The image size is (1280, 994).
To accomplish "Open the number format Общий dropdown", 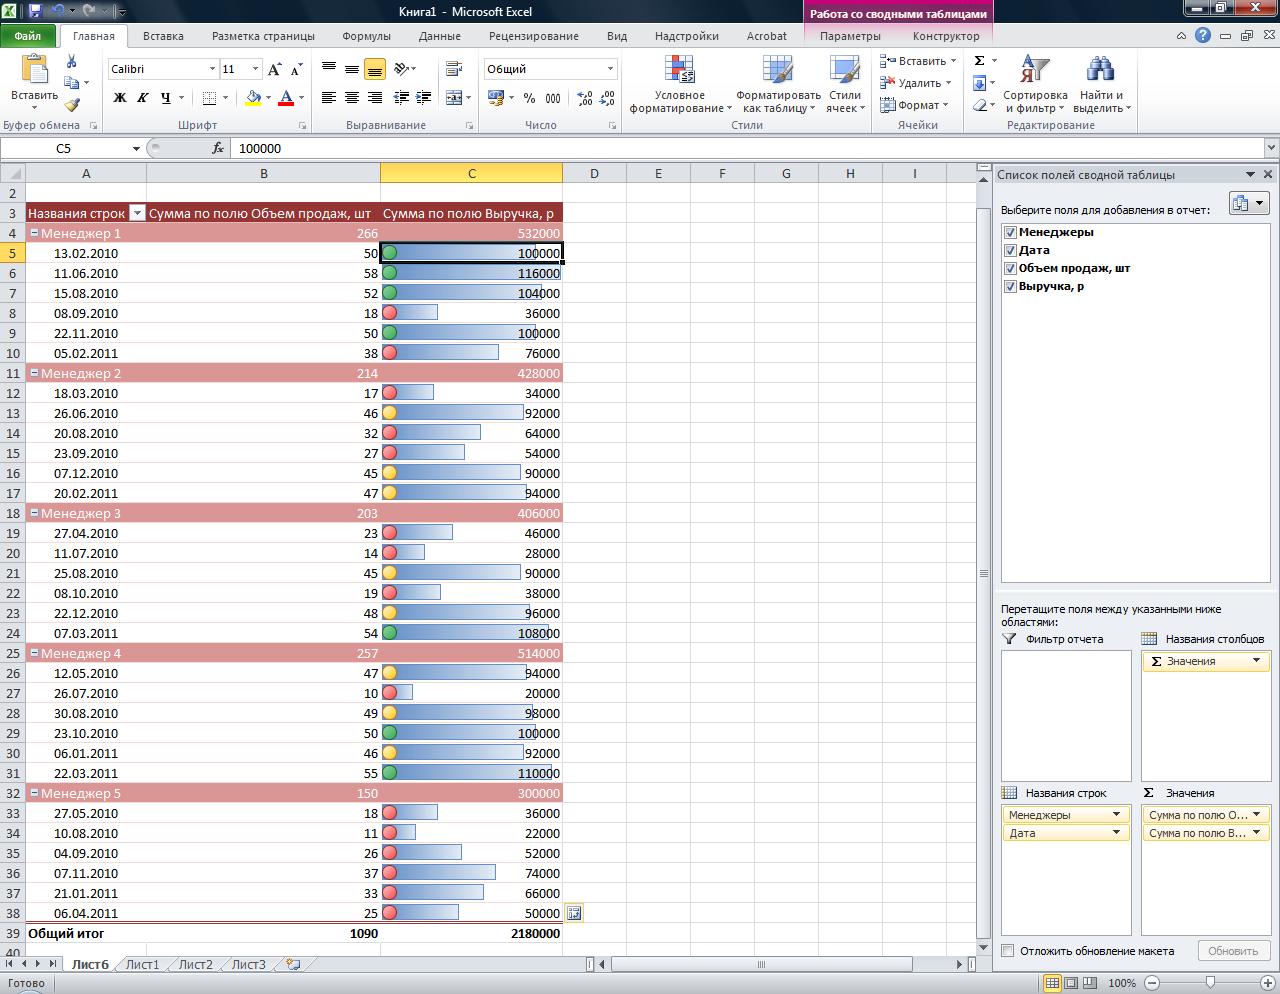I will coord(610,69).
